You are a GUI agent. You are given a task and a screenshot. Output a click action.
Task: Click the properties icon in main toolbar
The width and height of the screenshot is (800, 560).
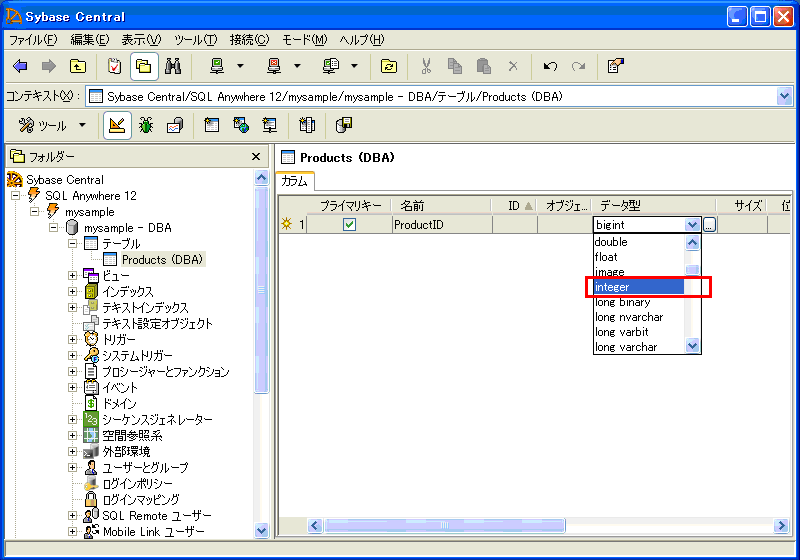point(616,66)
